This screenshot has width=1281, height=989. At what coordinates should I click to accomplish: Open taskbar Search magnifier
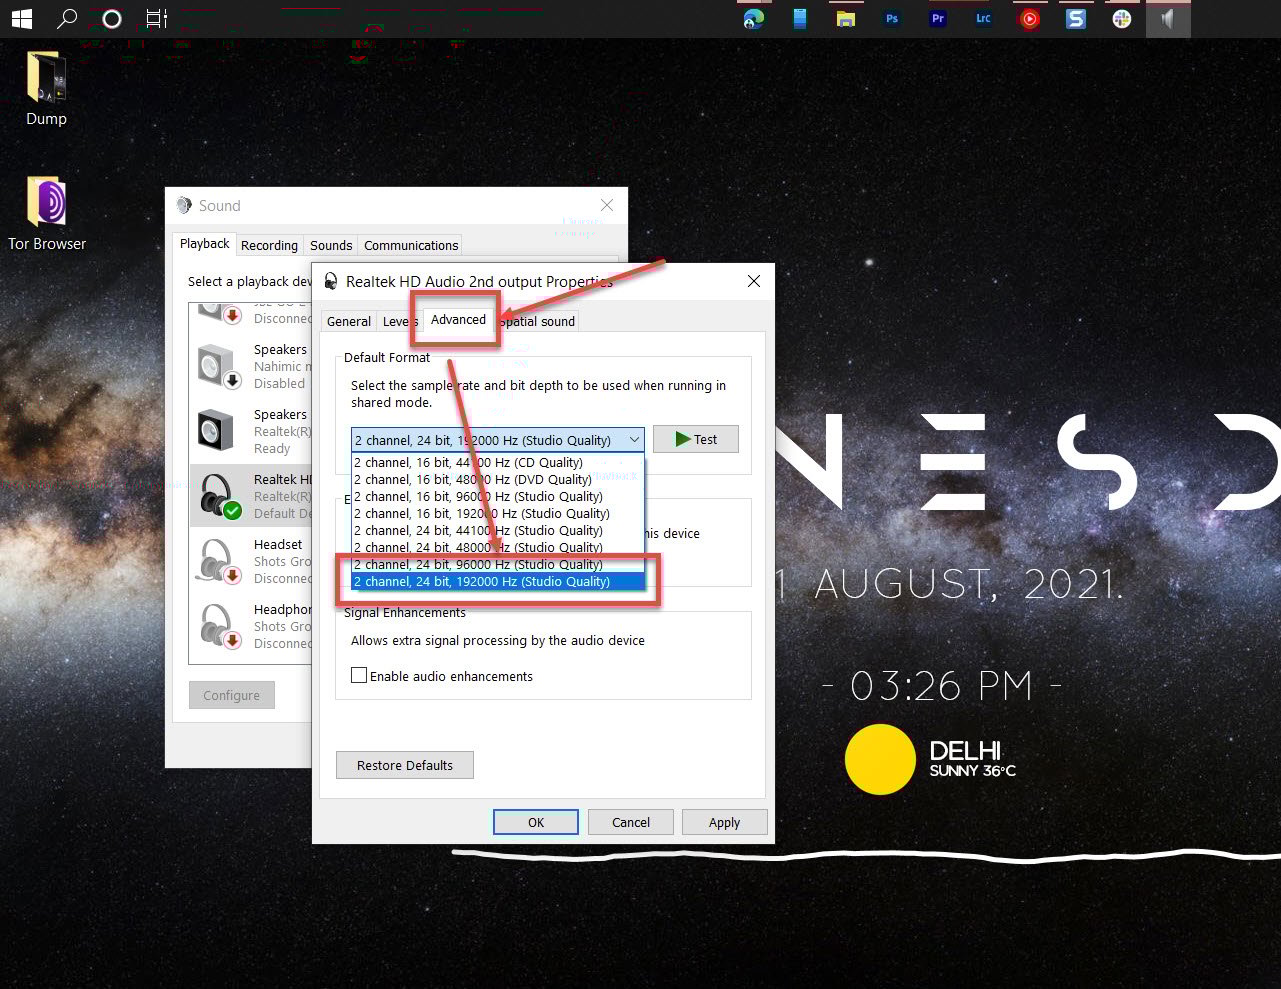pos(67,18)
